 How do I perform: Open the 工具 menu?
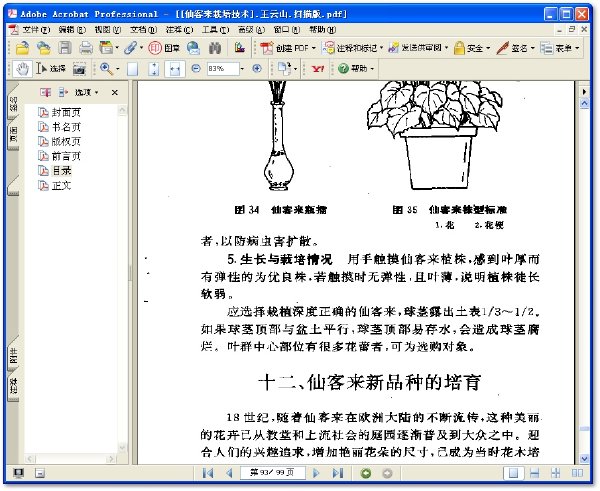(x=215, y=29)
